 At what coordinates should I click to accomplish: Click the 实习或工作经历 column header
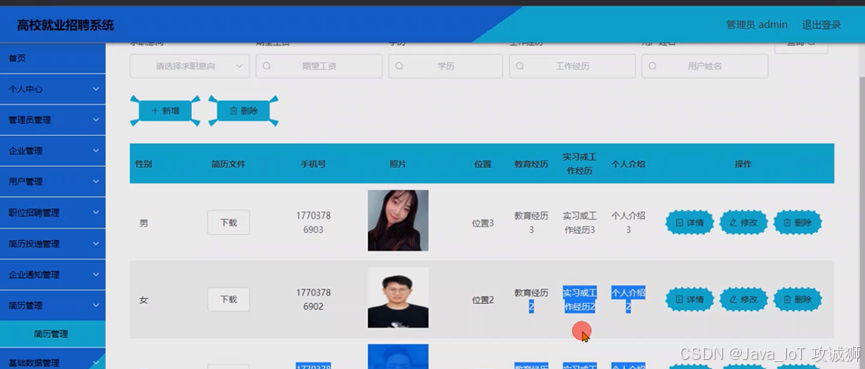(x=580, y=164)
